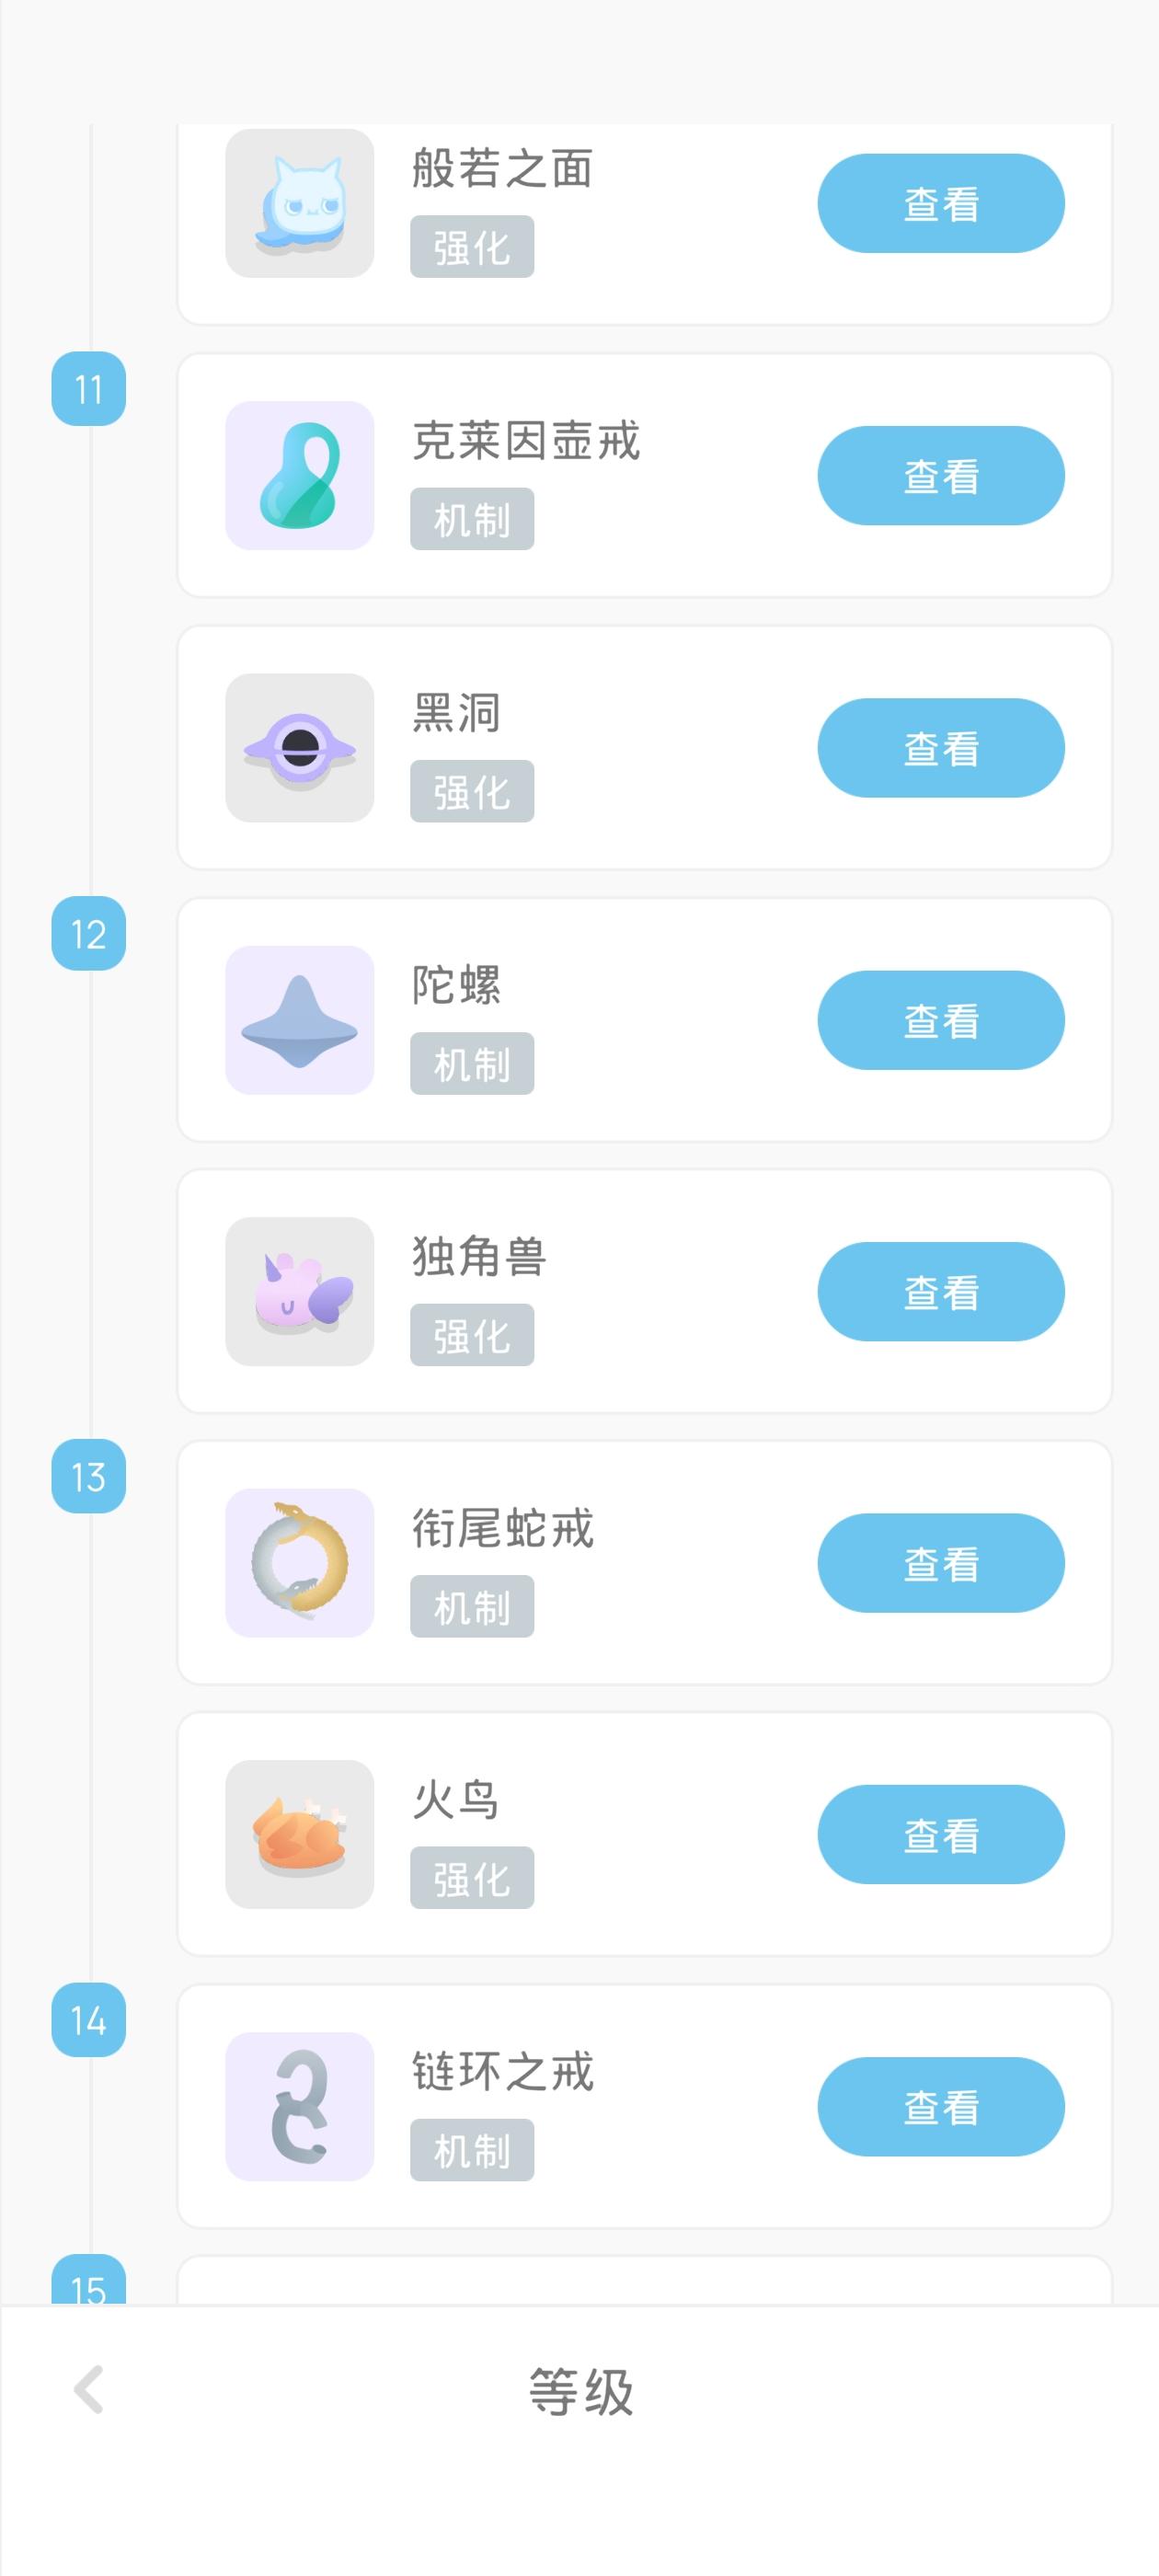Tap the 火鸟 roast bird icon
Viewport: 1159px width, 2576px height.
pos(299,1835)
